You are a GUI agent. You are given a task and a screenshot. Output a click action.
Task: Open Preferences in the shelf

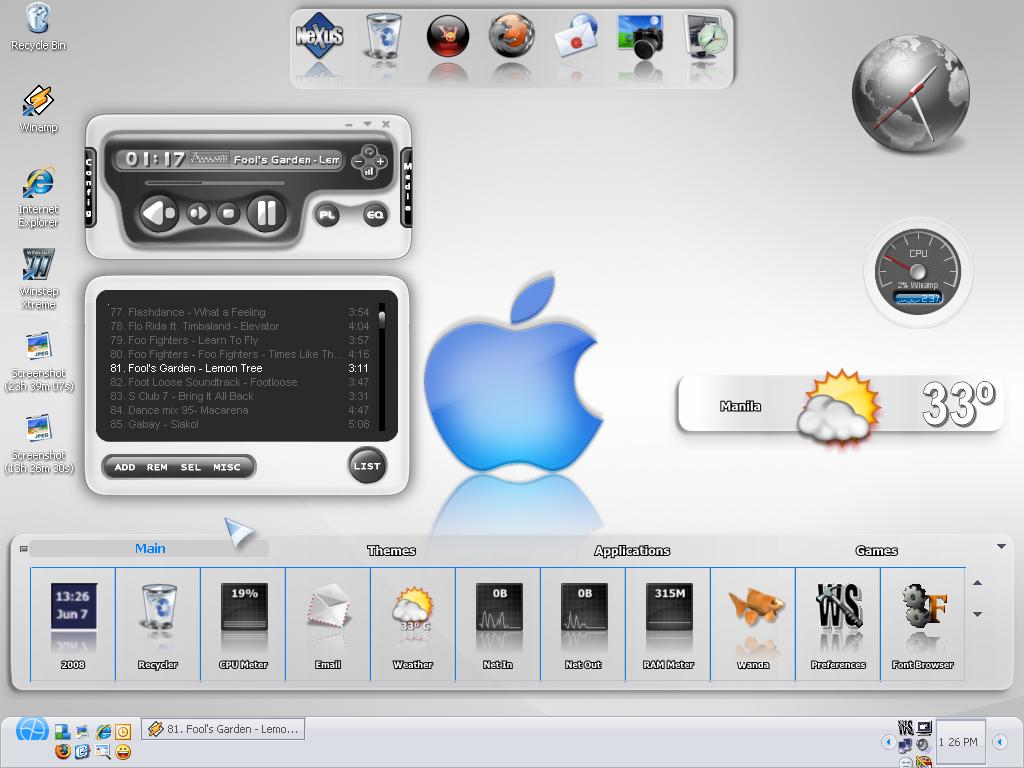pos(838,625)
